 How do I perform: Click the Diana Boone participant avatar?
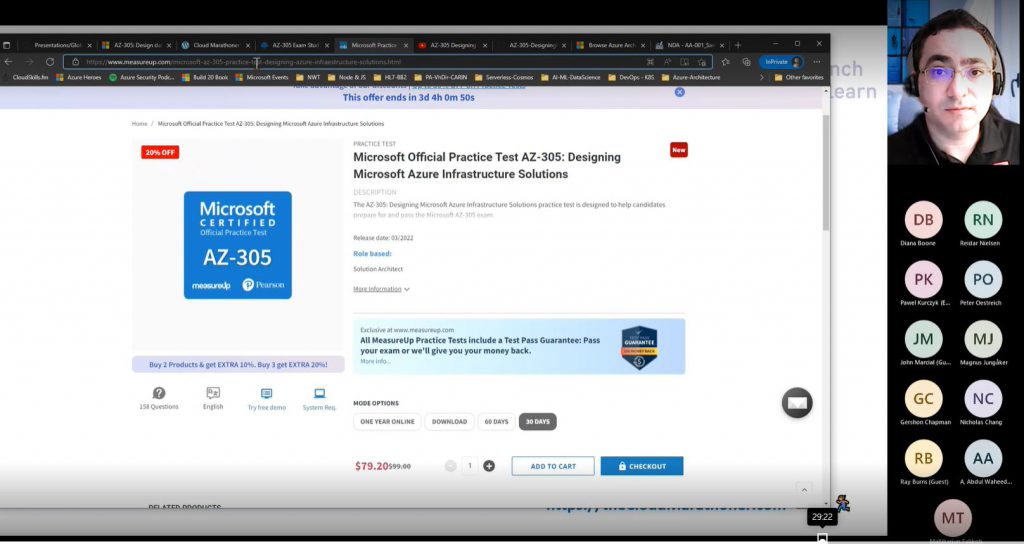pyautogui.click(x=923, y=220)
